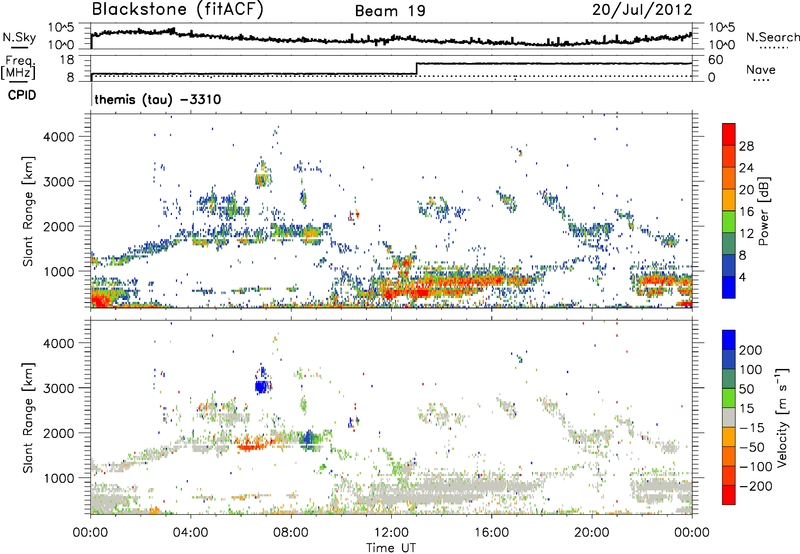
Task: Click '4000' tick on power panel axis
Action: [58, 137]
